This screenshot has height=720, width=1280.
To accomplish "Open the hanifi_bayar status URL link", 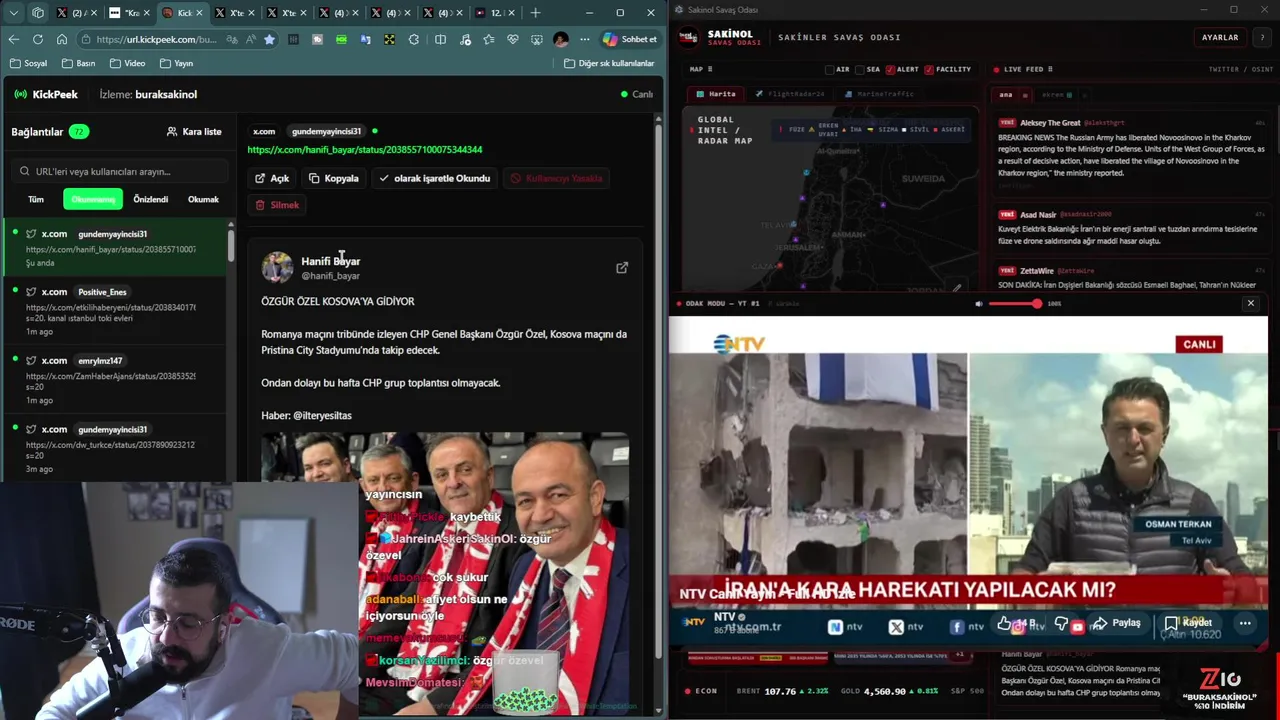I will 365,149.
